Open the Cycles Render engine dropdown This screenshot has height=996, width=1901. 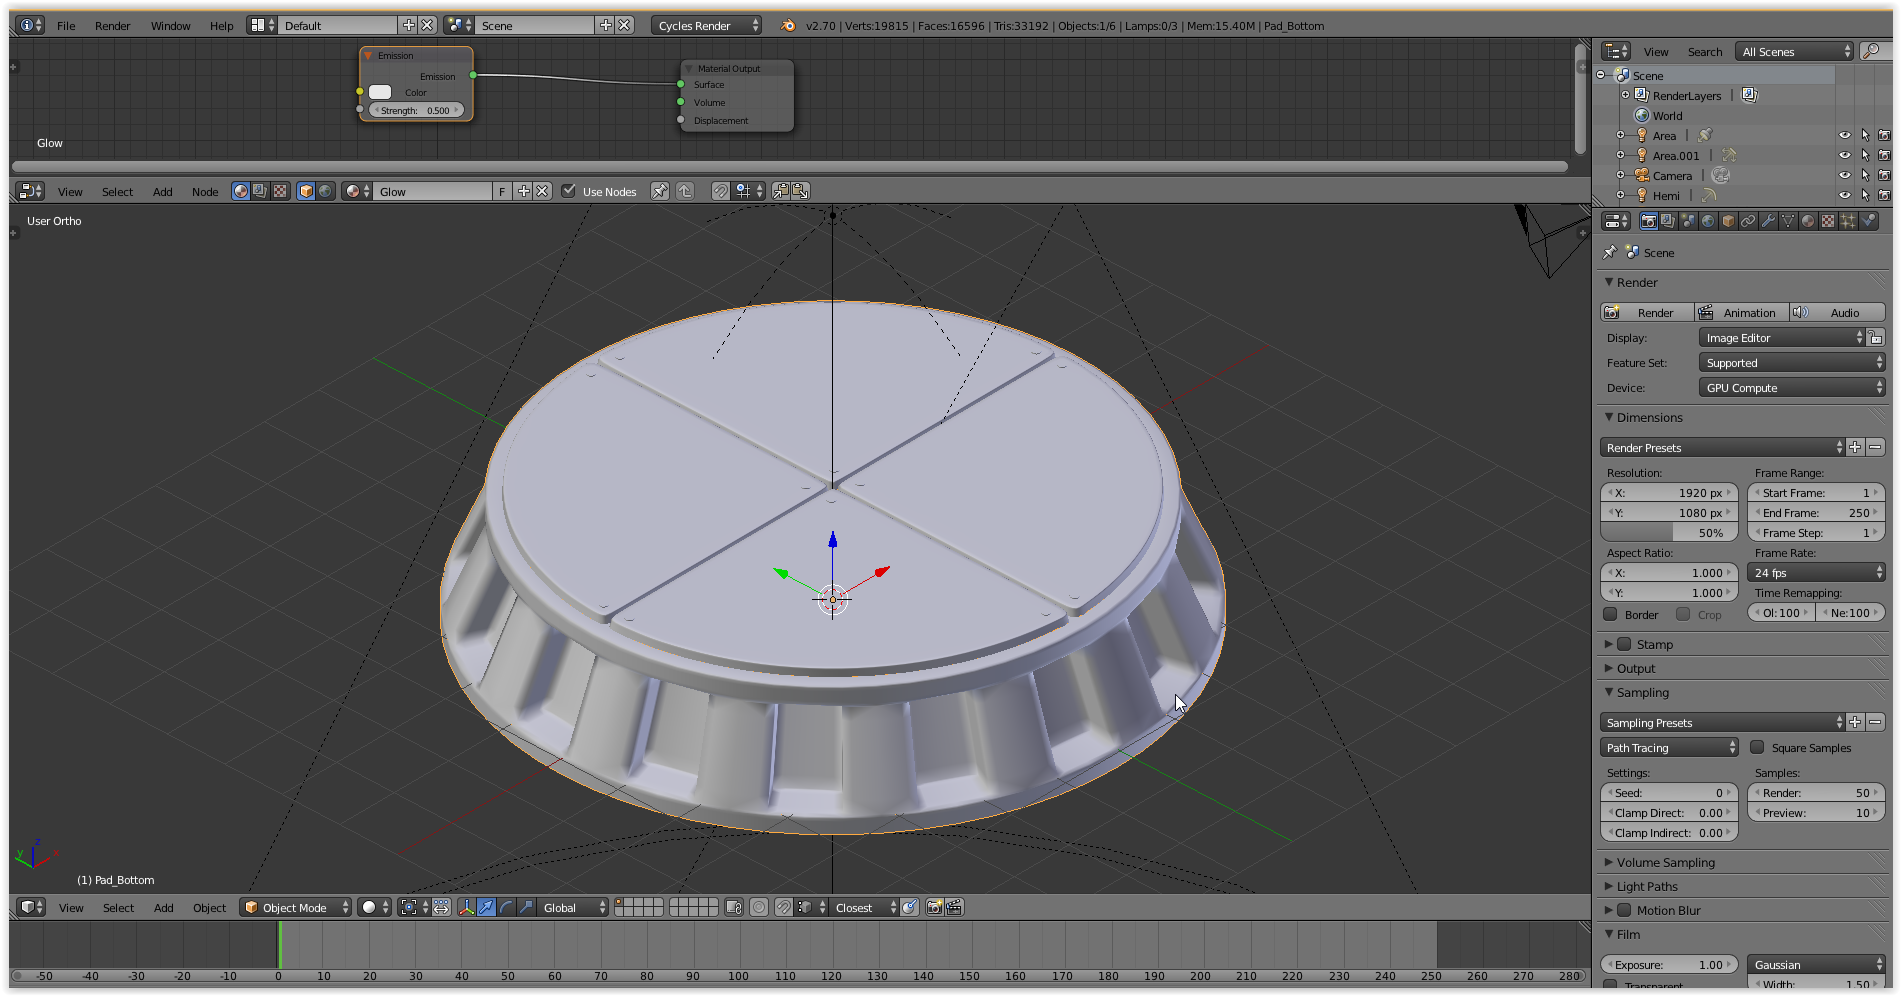click(x=706, y=25)
